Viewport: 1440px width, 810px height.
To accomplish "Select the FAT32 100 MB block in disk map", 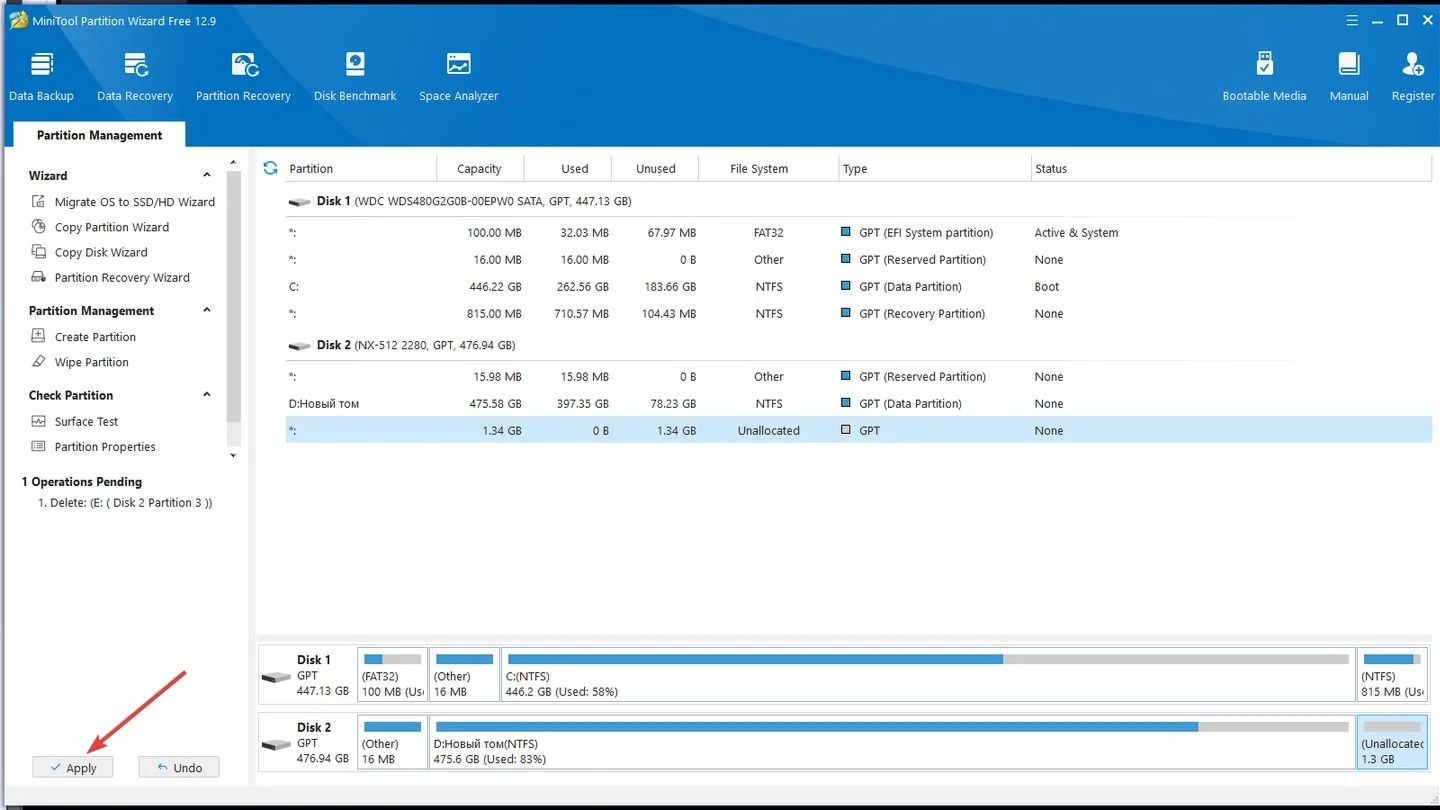I will 393,675.
